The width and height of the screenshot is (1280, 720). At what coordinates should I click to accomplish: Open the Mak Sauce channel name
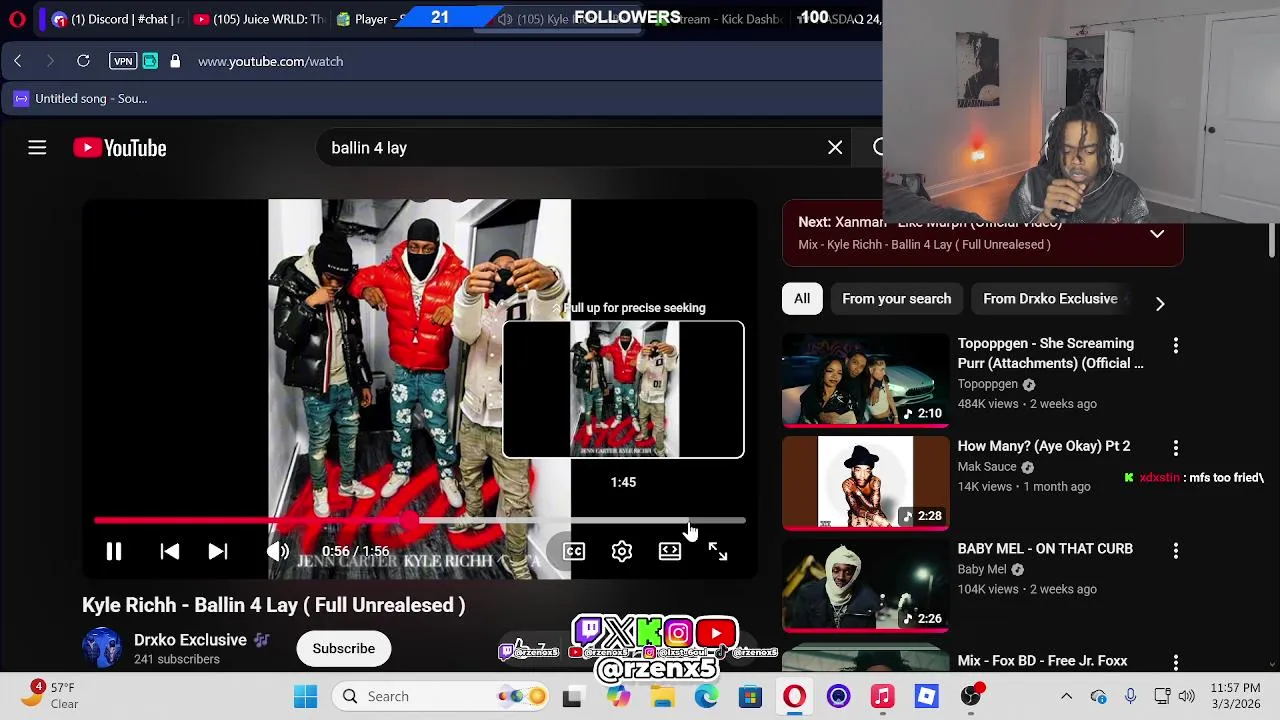[987, 467]
